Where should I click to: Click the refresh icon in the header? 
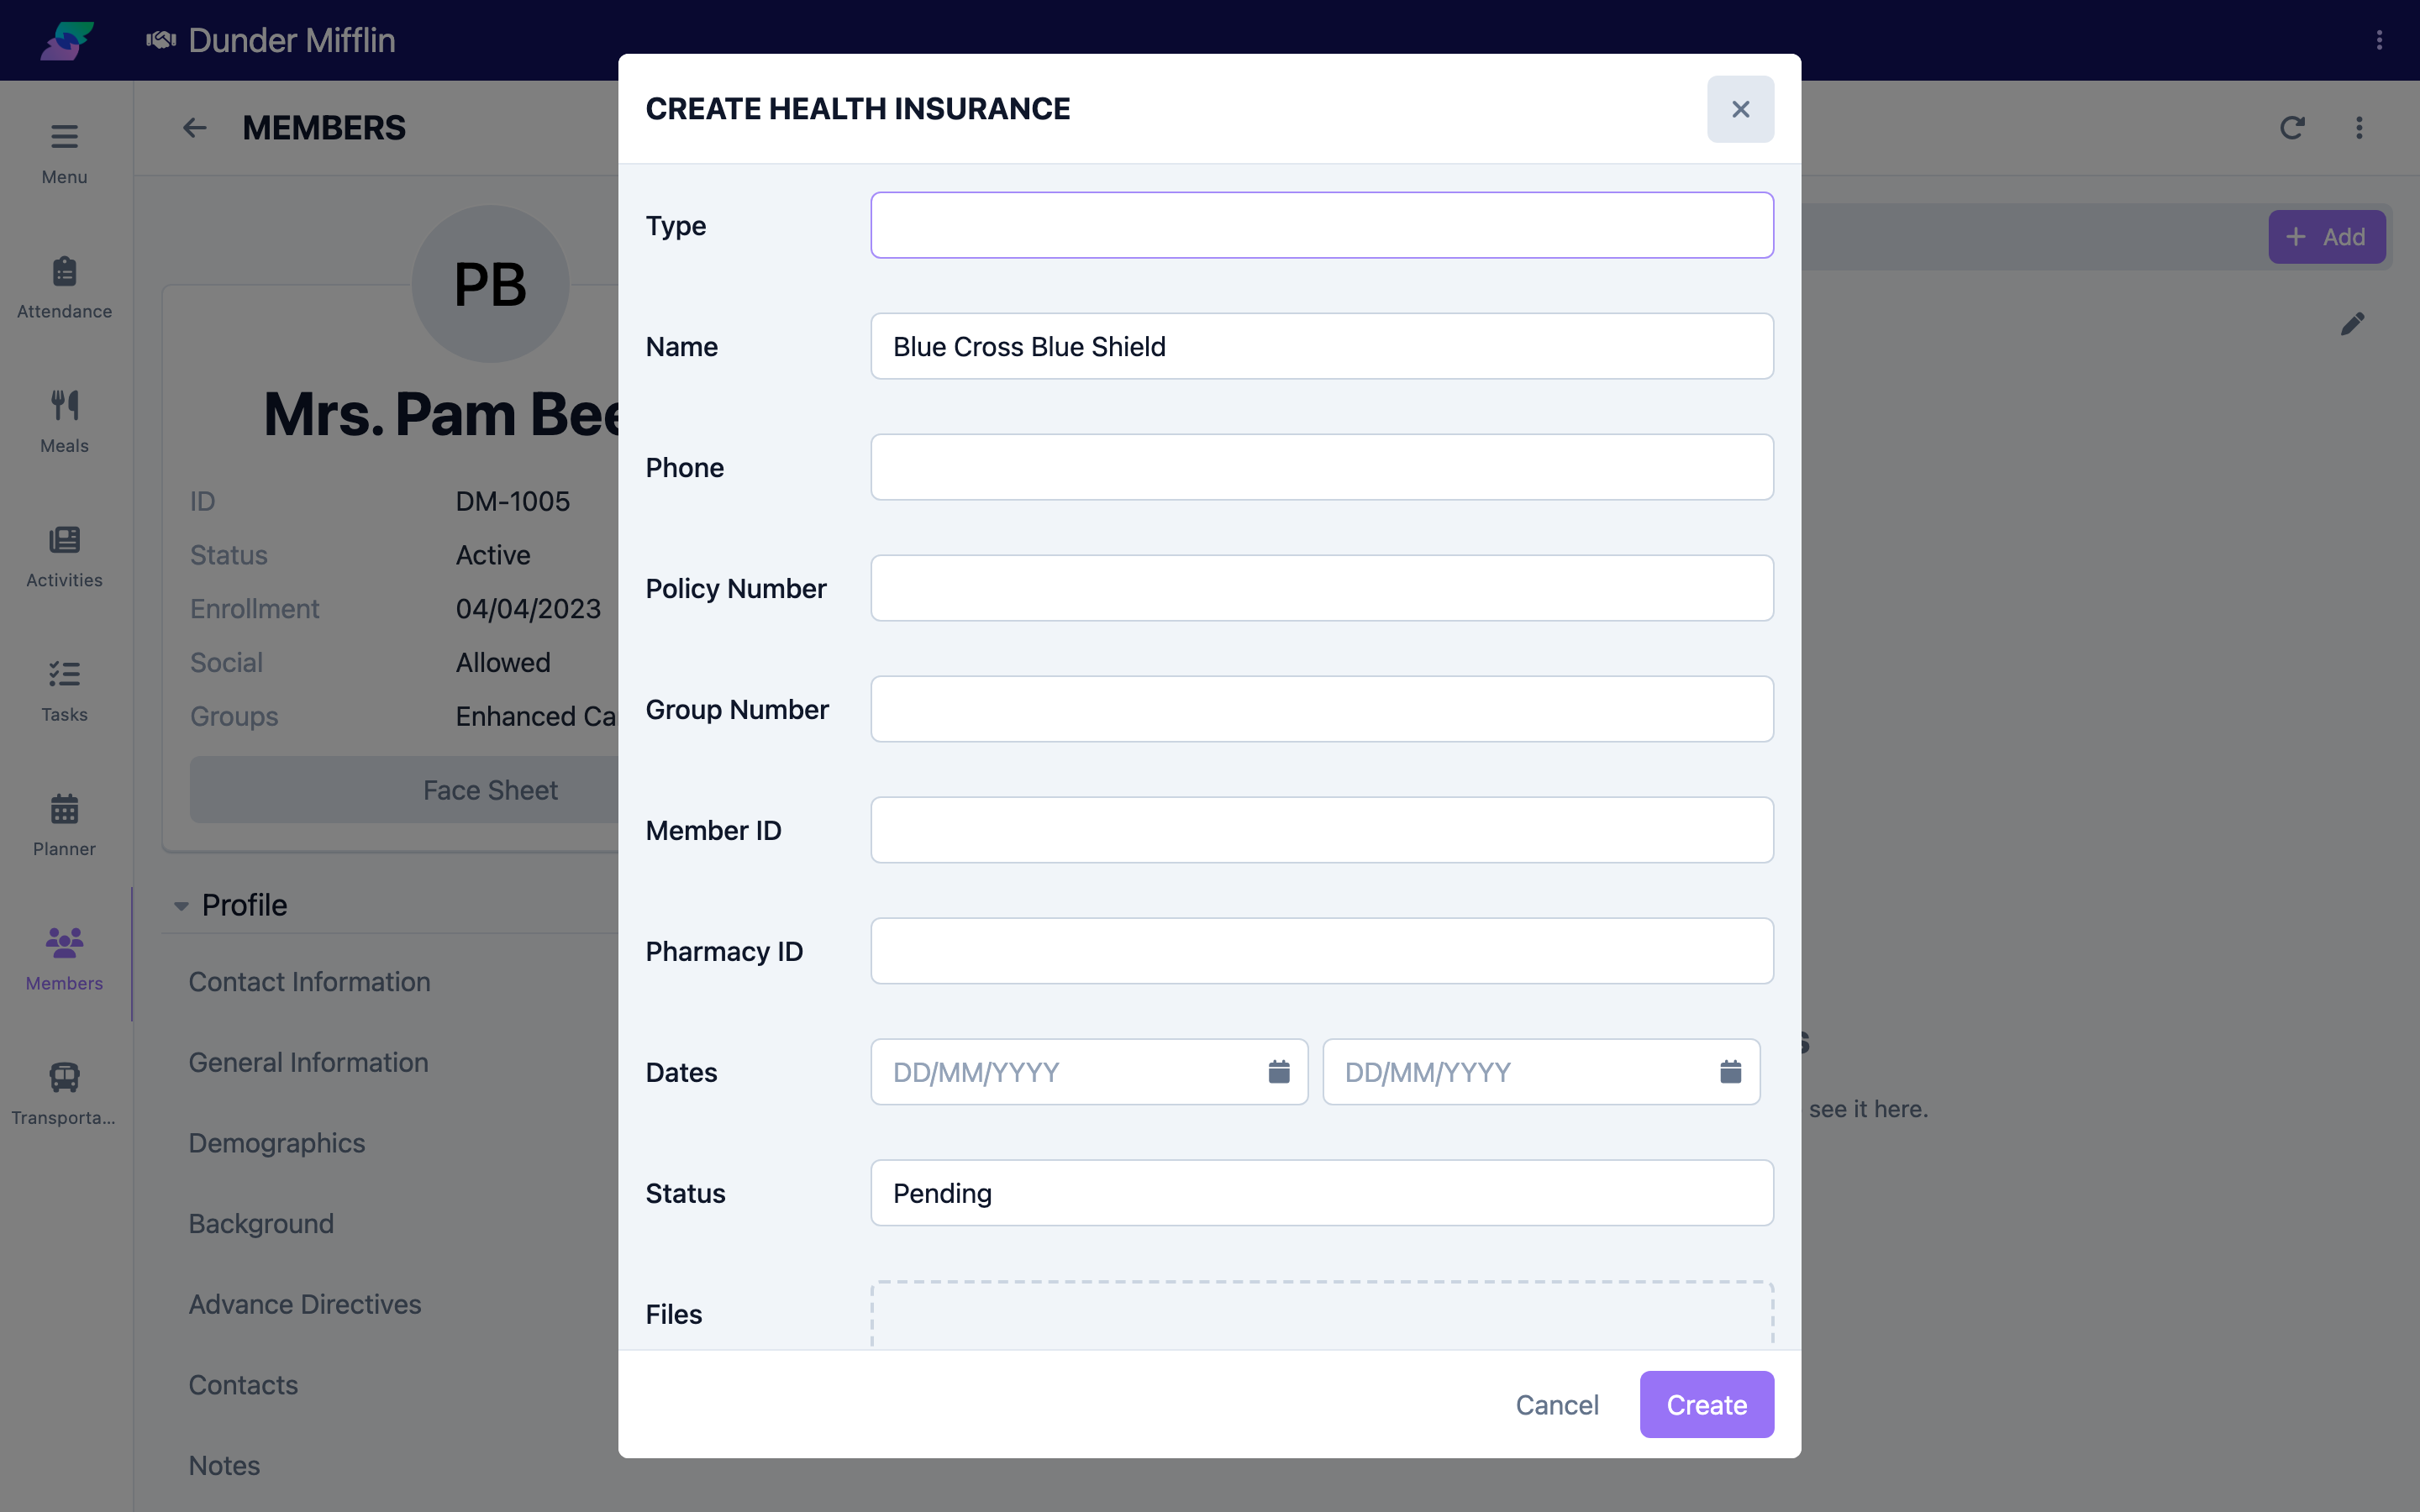(2292, 128)
